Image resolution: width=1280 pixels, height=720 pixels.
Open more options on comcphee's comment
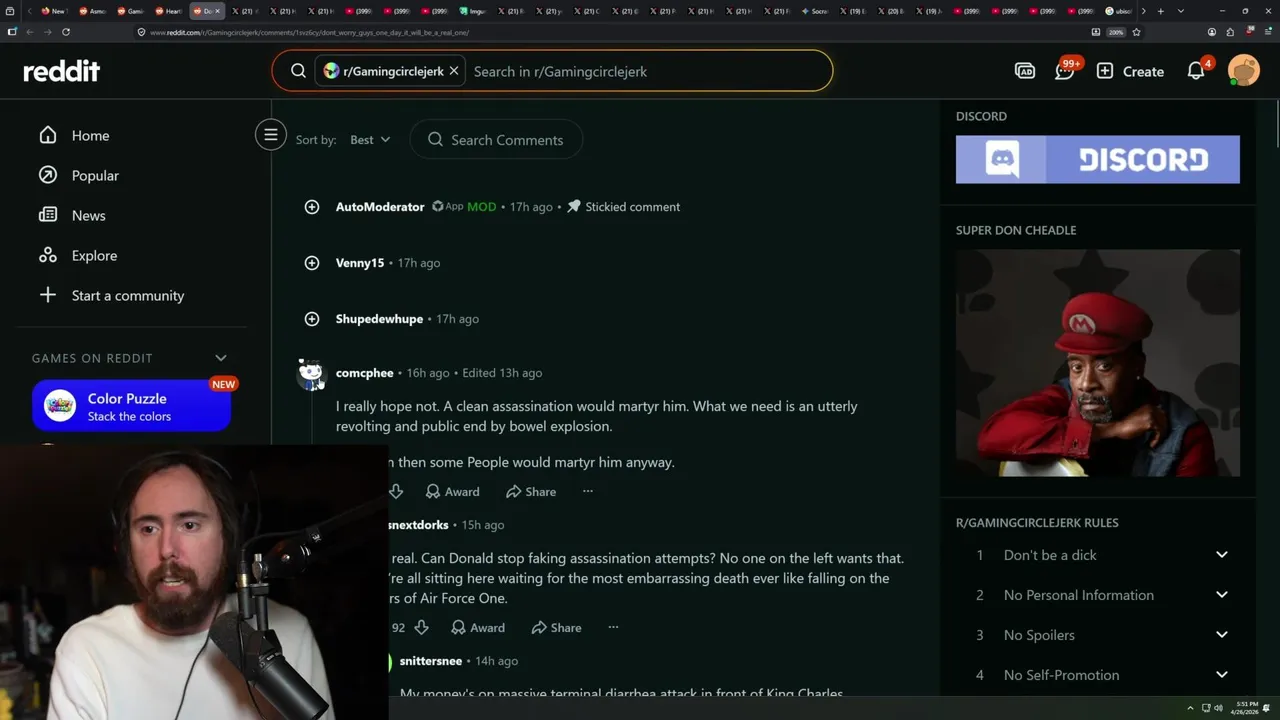tap(588, 491)
